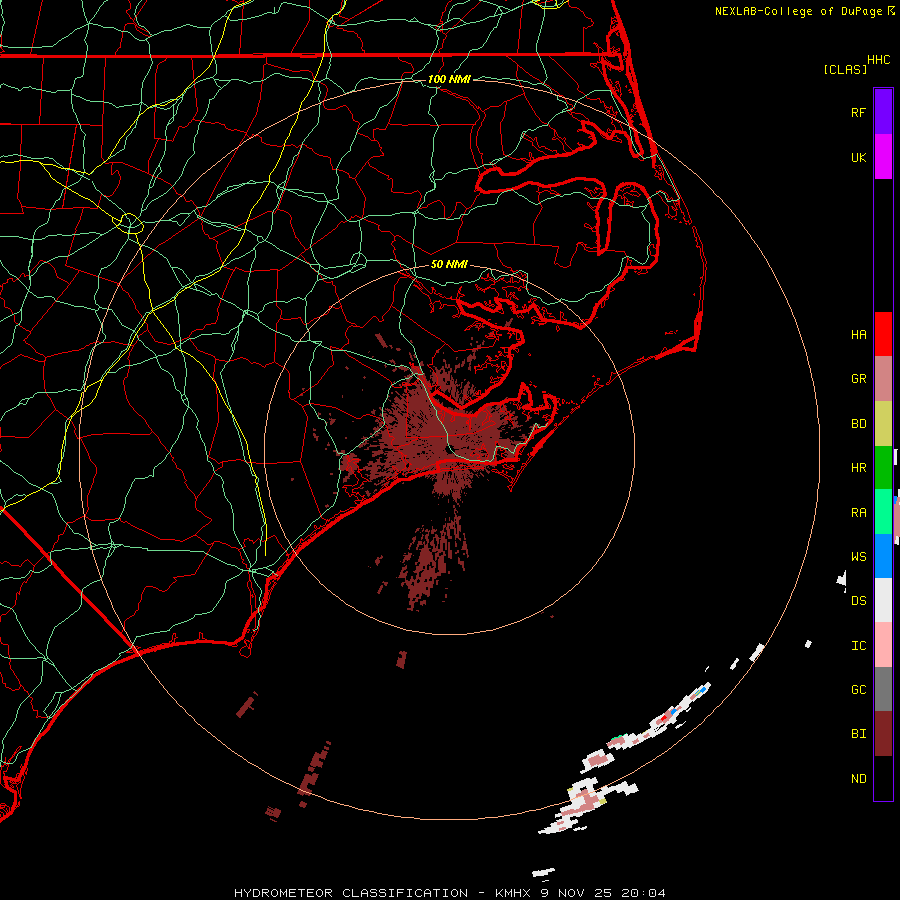Click the ND legend label

(x=858, y=779)
